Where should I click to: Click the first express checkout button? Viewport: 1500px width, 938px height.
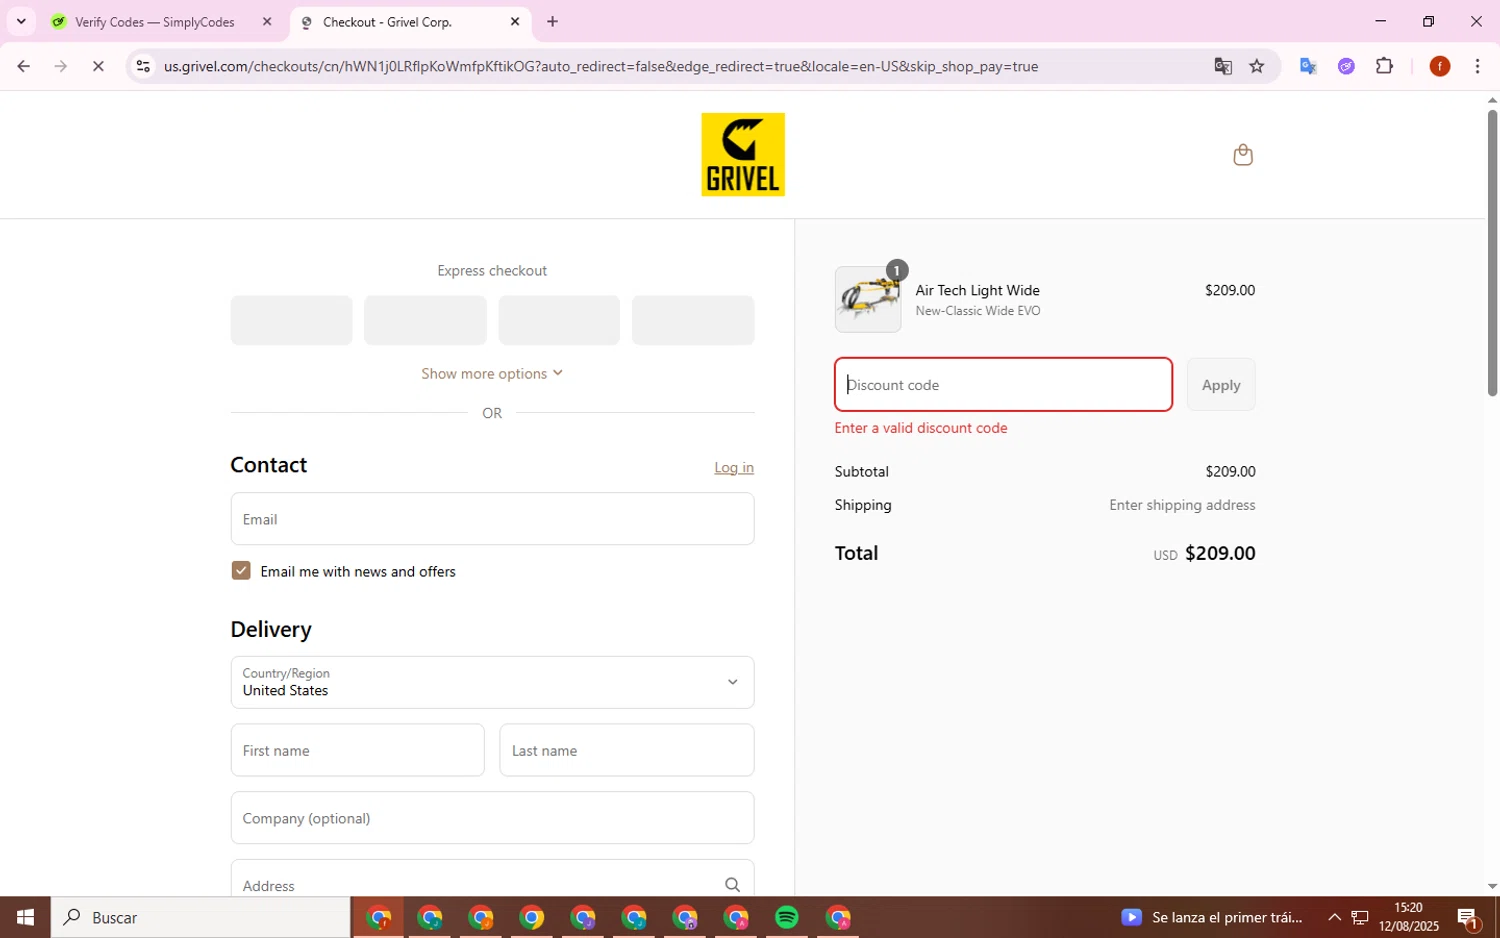[x=291, y=320]
